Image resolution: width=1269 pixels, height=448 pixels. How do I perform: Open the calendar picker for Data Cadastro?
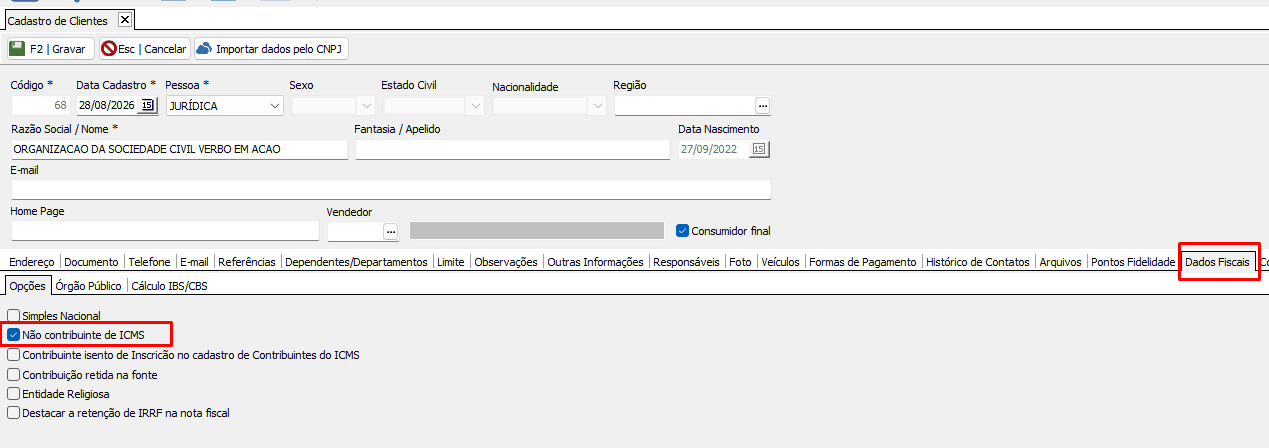pyautogui.click(x=148, y=105)
